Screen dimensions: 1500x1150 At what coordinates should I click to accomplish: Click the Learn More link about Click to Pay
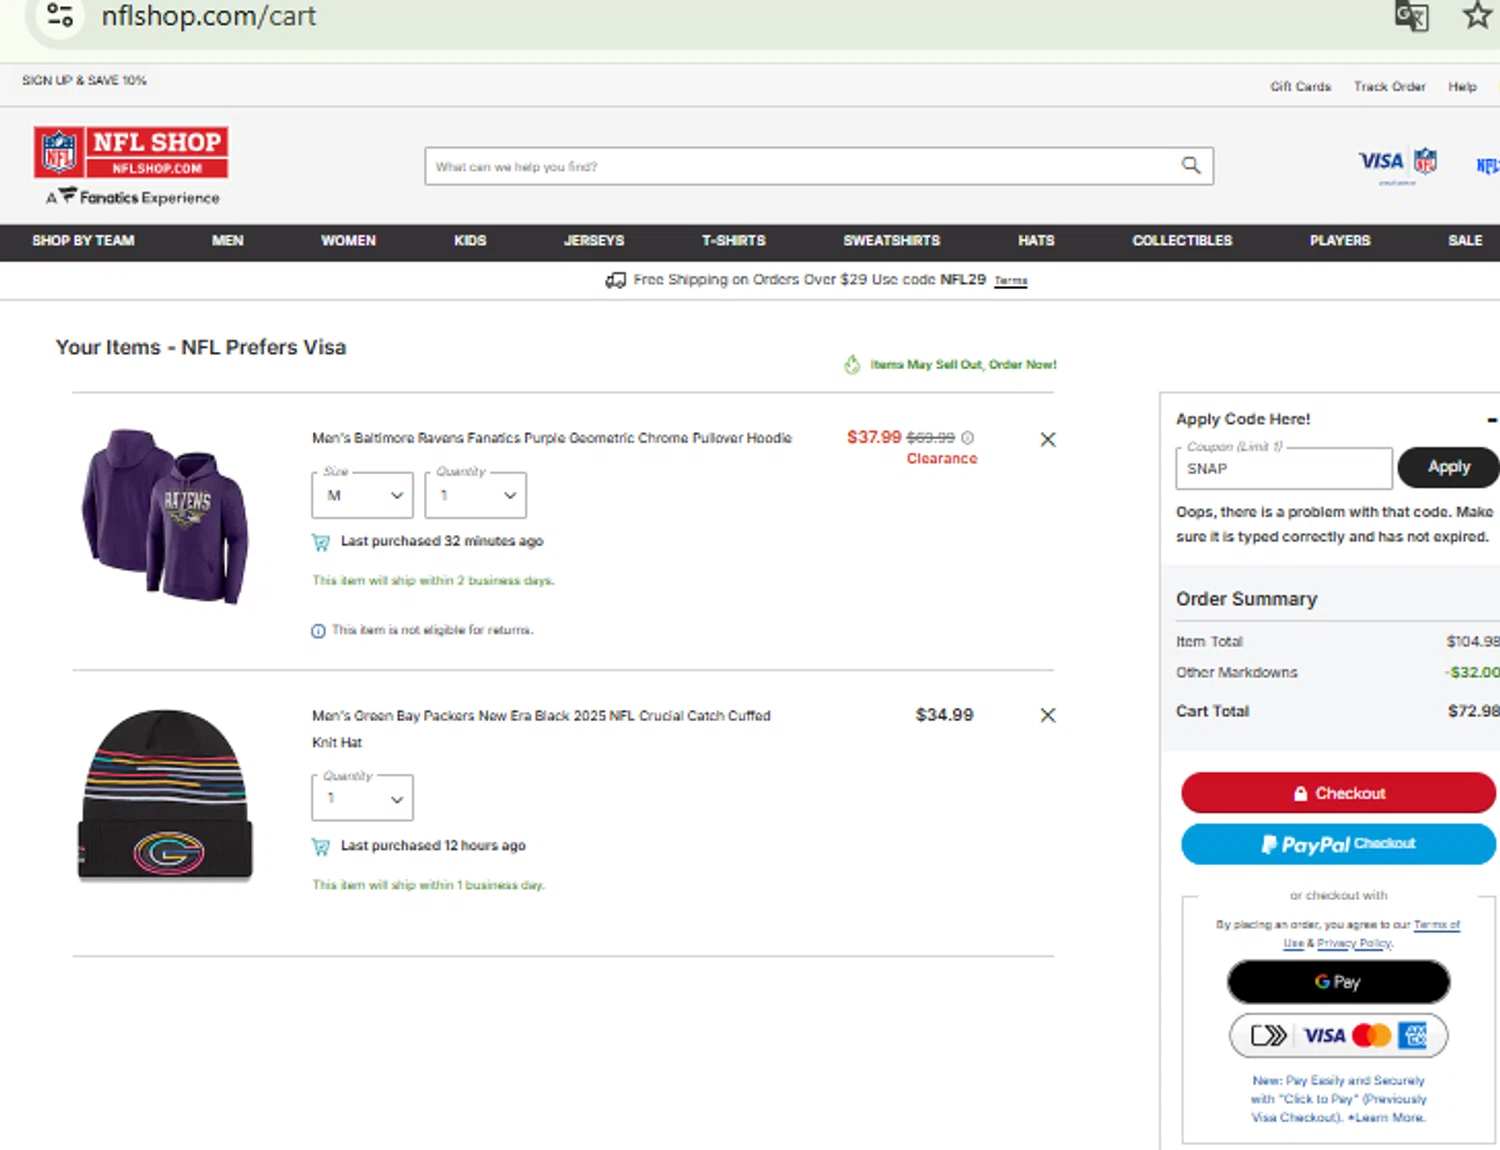(x=1388, y=1118)
